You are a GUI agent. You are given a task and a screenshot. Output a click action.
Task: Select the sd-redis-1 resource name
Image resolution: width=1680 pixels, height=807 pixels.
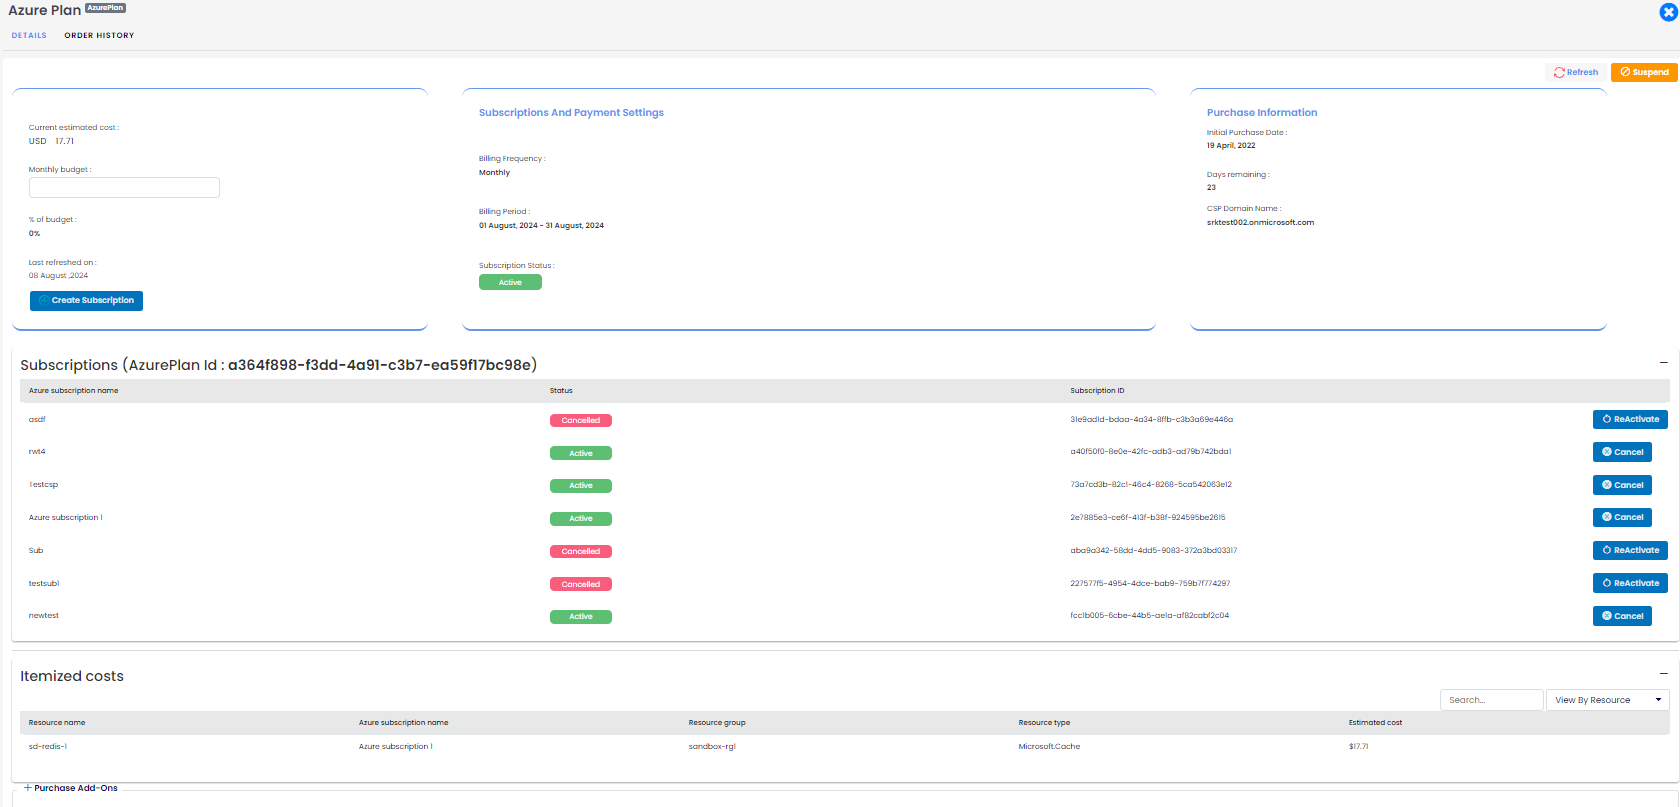pyautogui.click(x=48, y=746)
